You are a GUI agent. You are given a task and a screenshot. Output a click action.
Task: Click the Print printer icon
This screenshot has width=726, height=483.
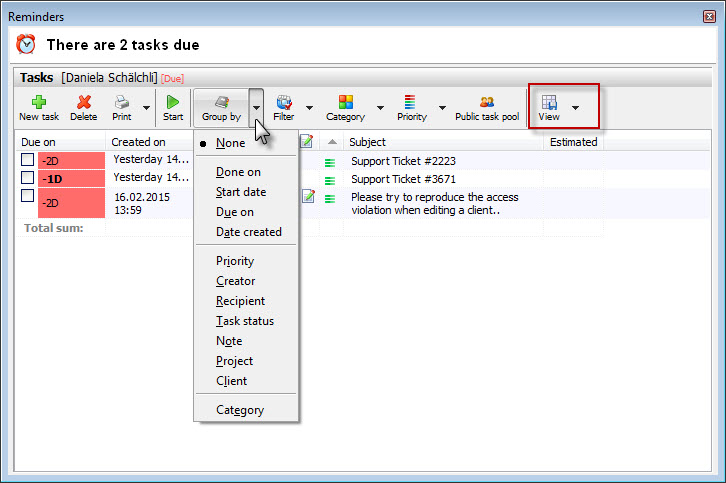(x=122, y=102)
